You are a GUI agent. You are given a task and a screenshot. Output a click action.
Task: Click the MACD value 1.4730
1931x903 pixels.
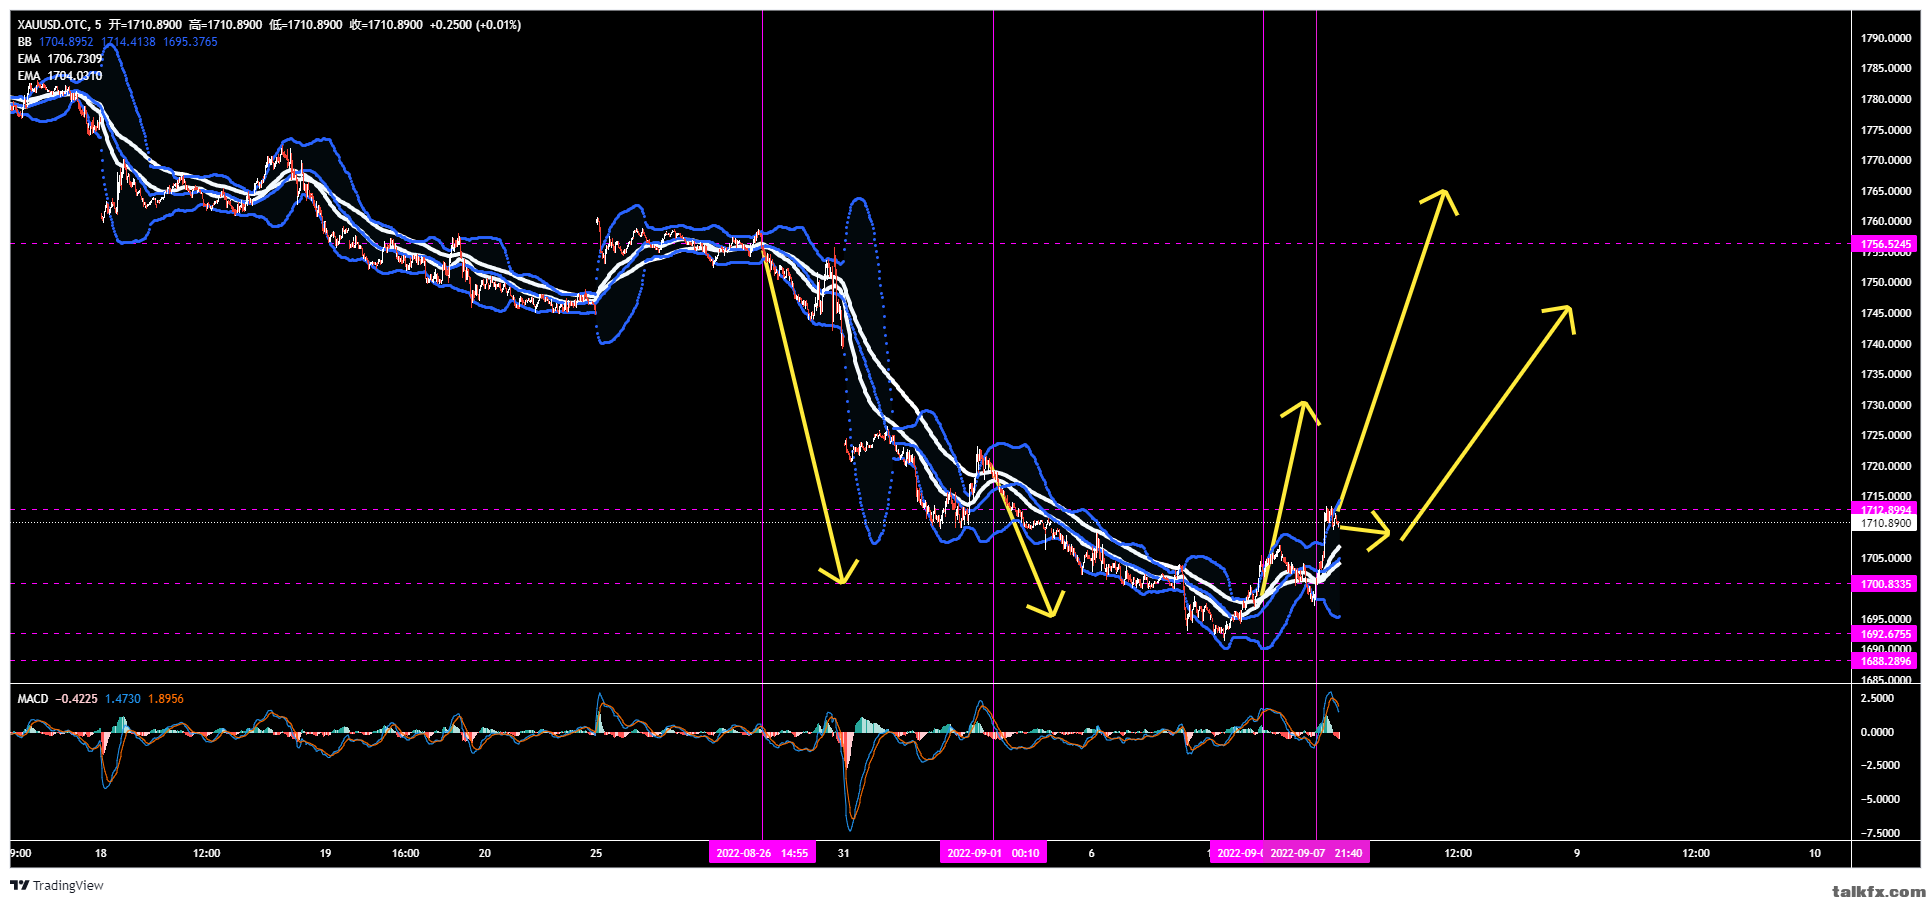(x=123, y=699)
